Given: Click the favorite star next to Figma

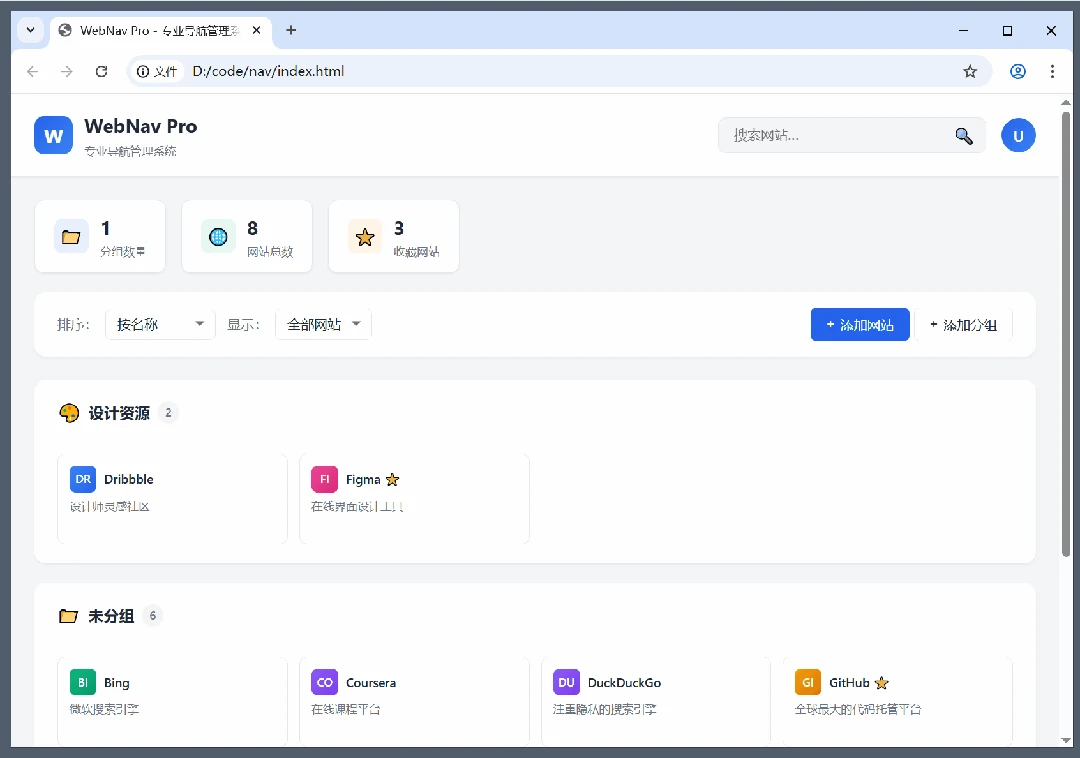Looking at the screenshot, I should click(393, 480).
